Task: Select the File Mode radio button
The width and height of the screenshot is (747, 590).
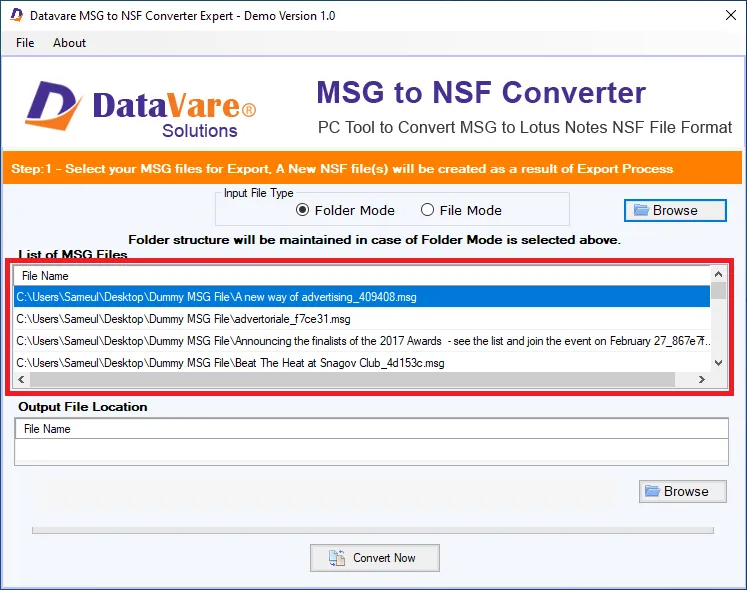Action: [x=461, y=210]
